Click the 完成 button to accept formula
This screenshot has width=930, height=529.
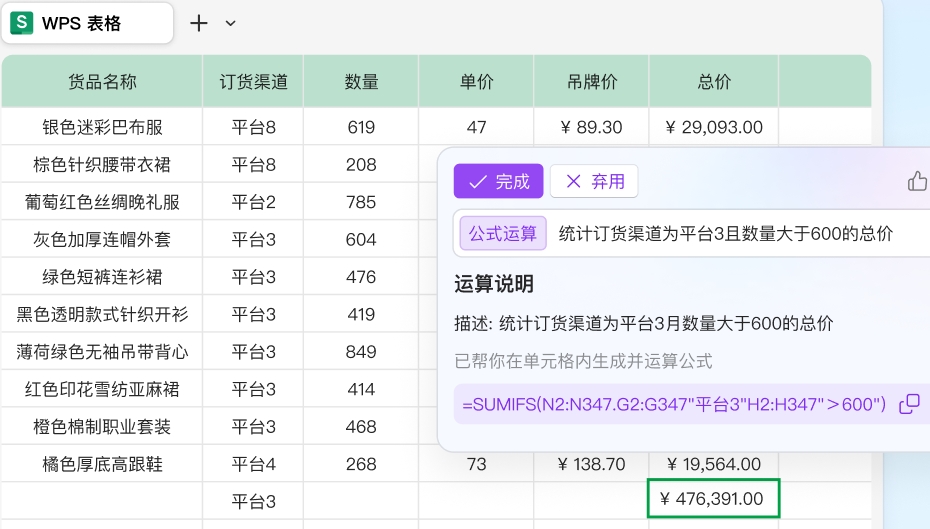498,181
